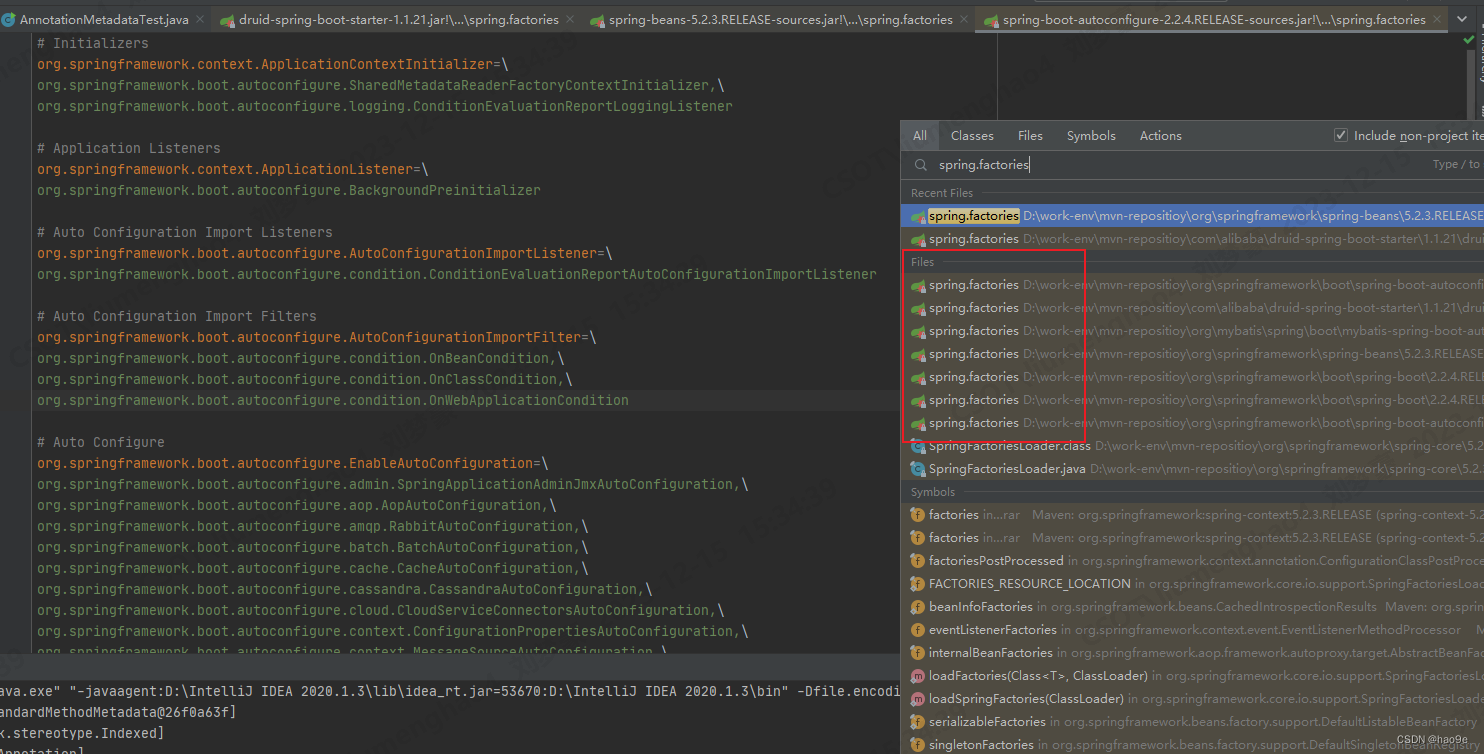Image resolution: width=1484 pixels, height=754 pixels.
Task: Toggle Include non-project items checkbox
Action: click(1341, 136)
